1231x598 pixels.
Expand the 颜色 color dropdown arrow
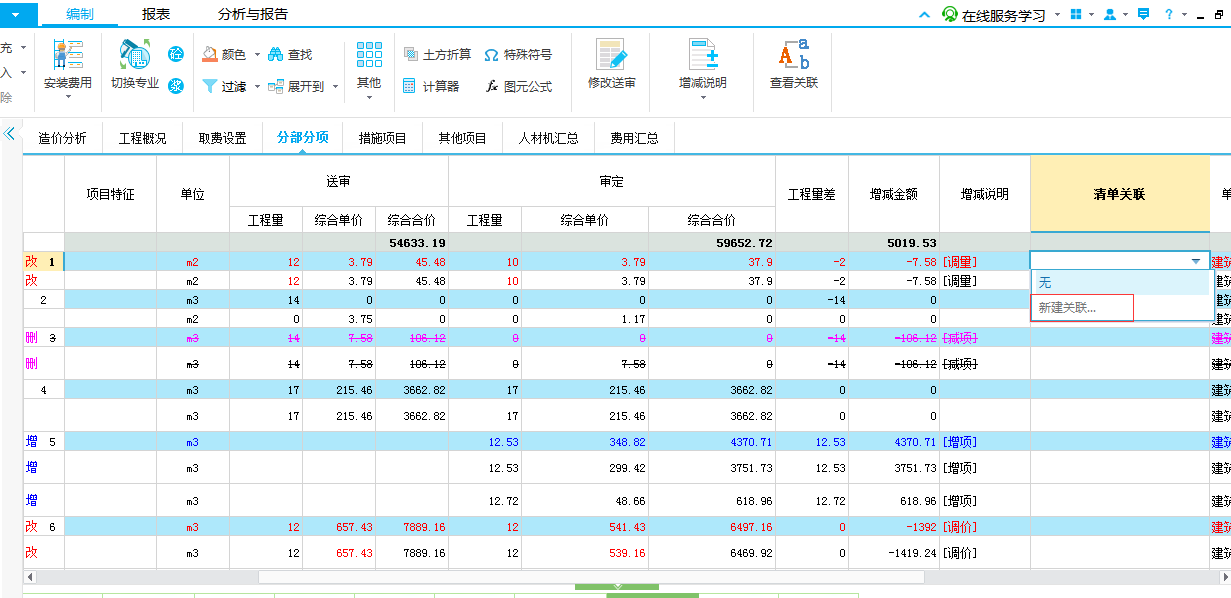pos(257,55)
